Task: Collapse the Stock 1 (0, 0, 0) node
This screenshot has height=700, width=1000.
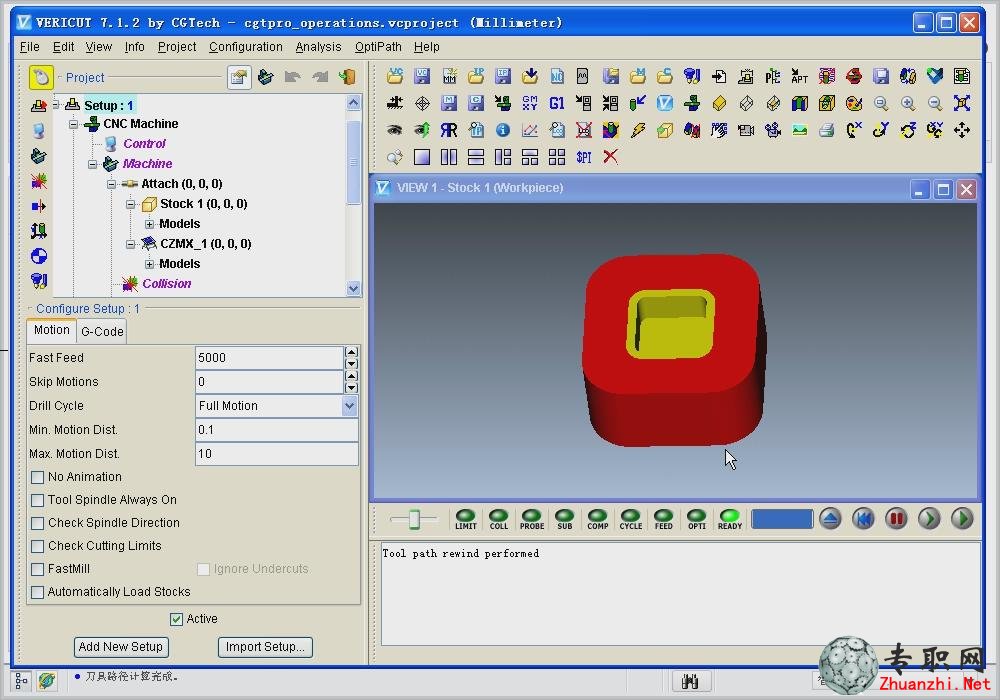Action: [x=131, y=204]
